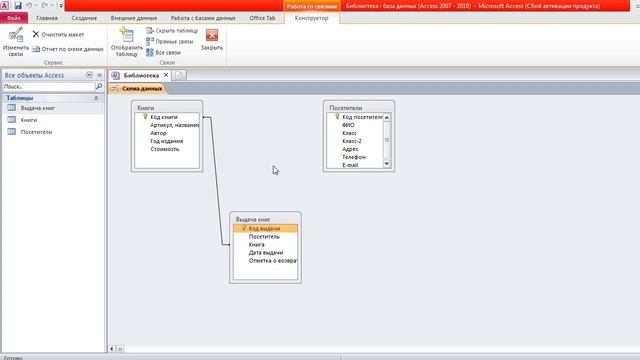Click the red Закрыть button

pyautogui.click(x=212, y=40)
